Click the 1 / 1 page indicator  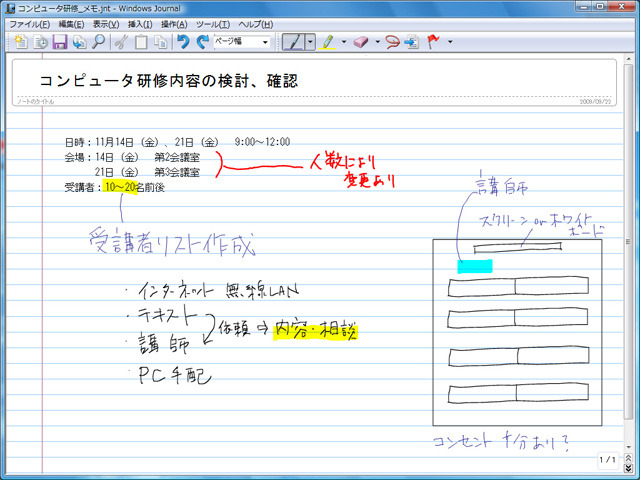coord(608,460)
